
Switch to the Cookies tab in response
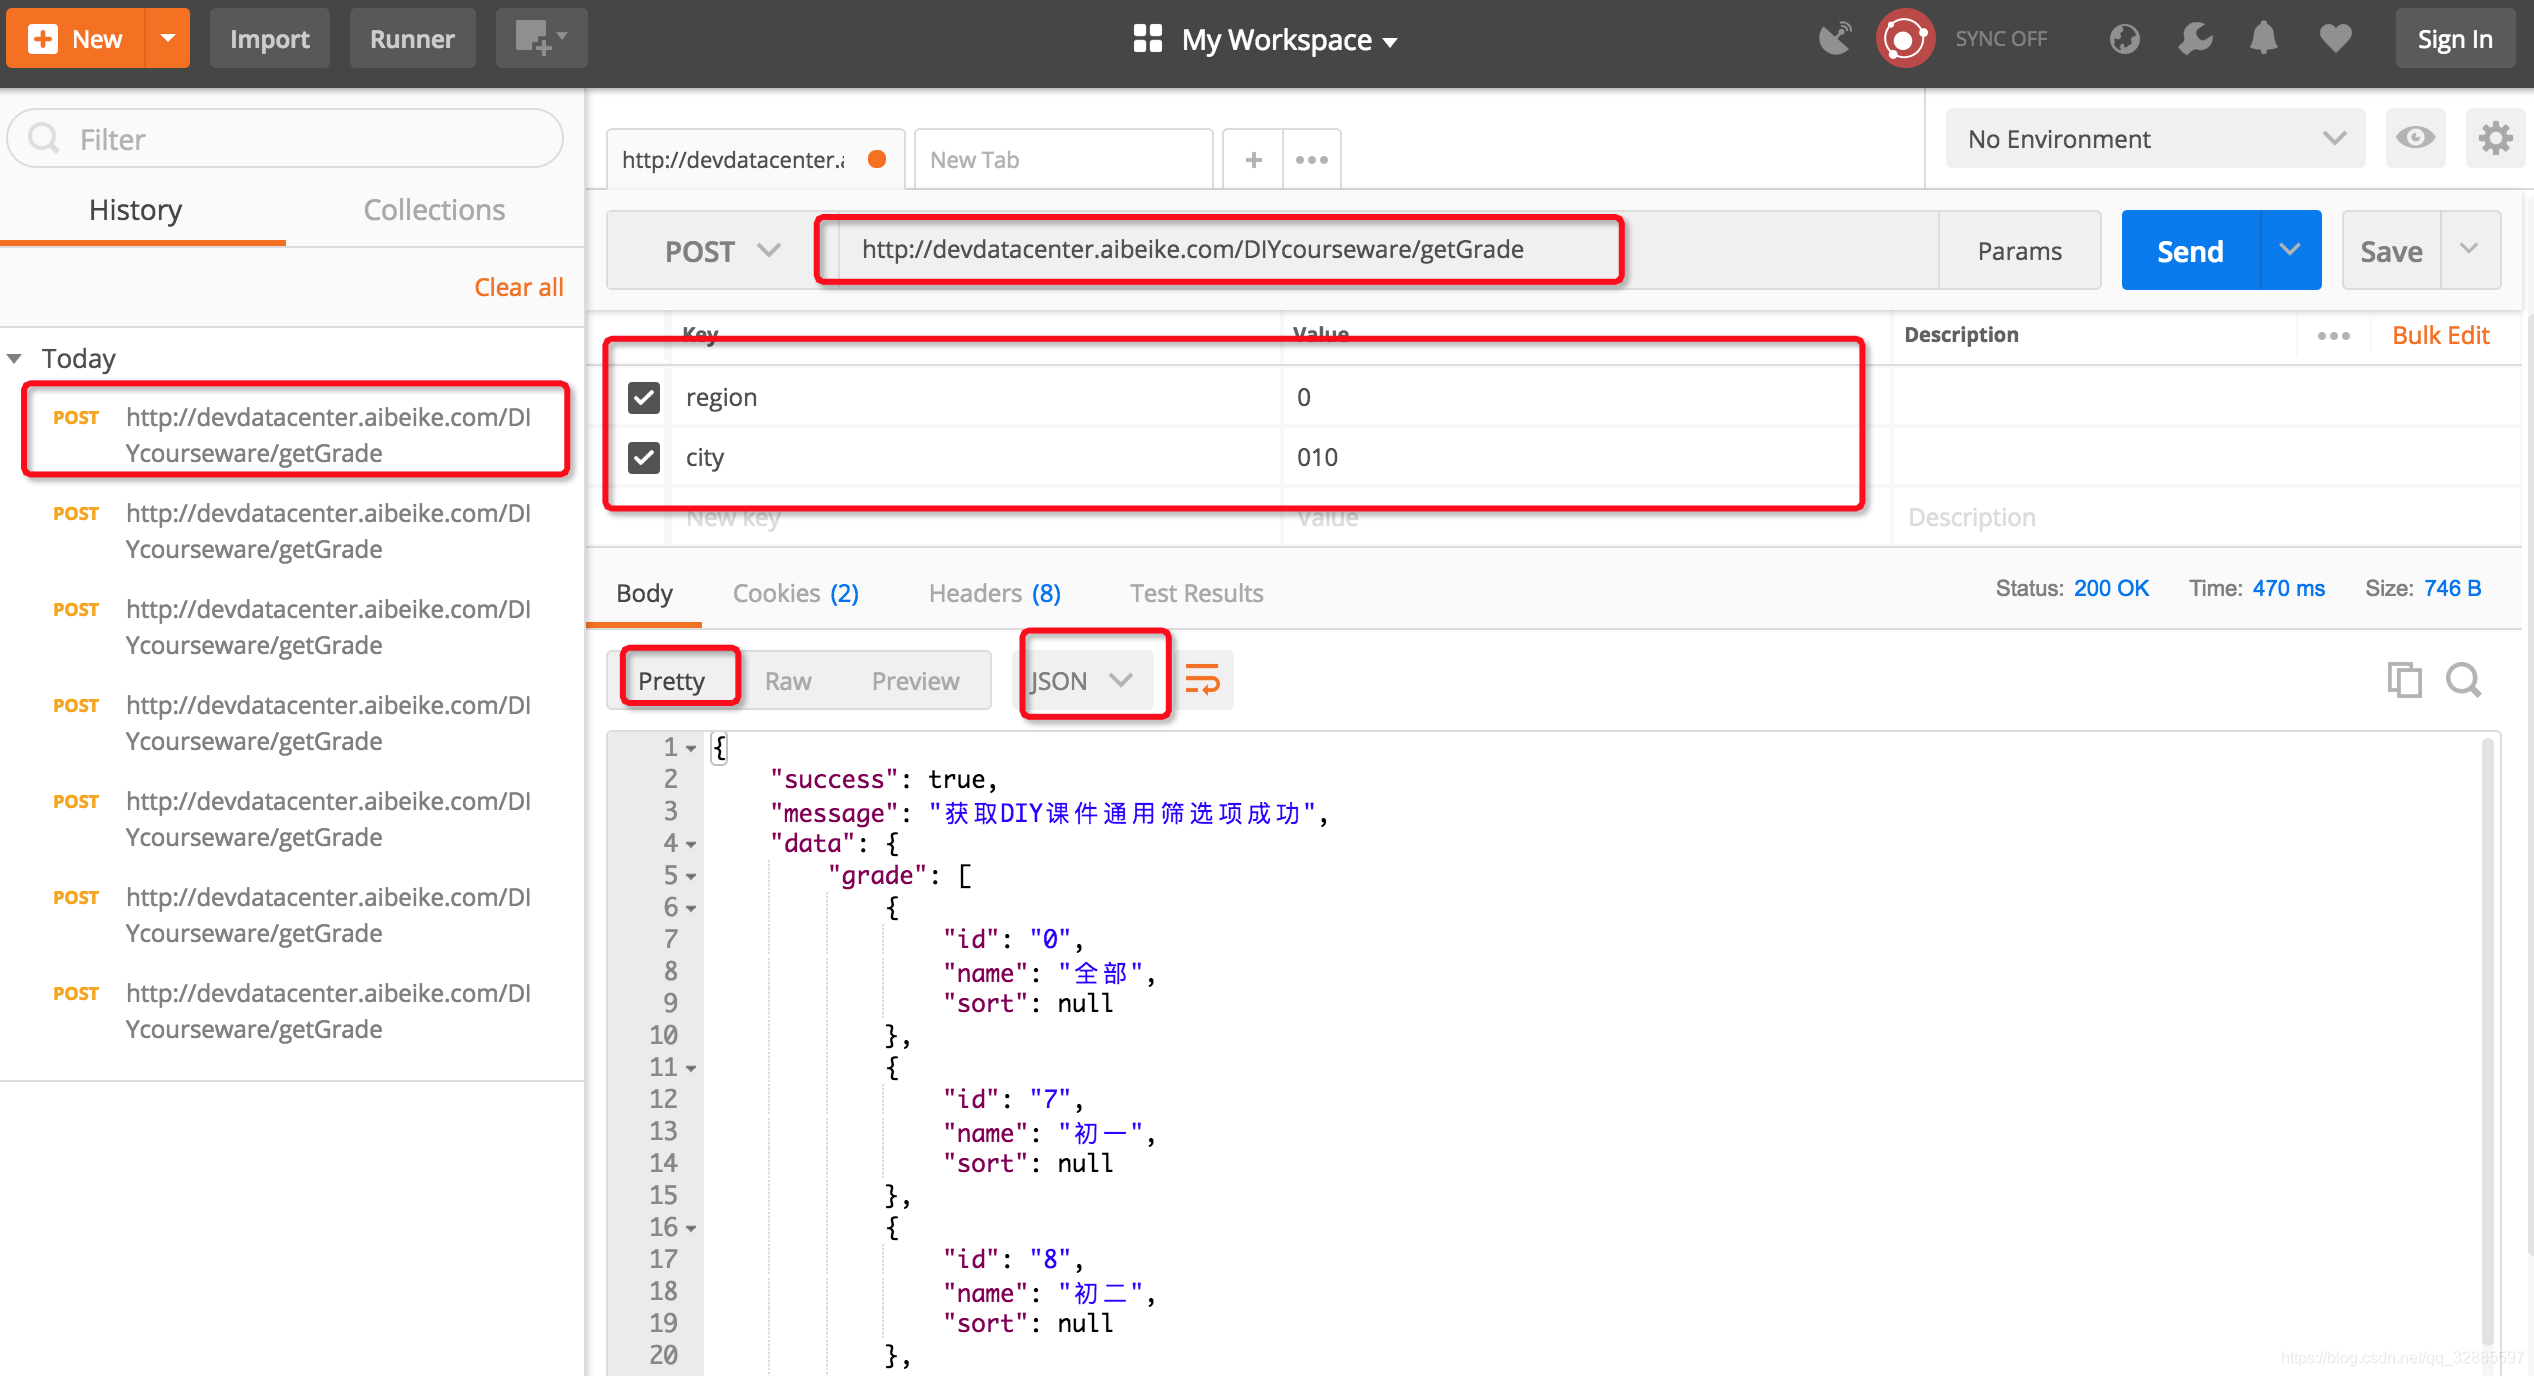796,593
